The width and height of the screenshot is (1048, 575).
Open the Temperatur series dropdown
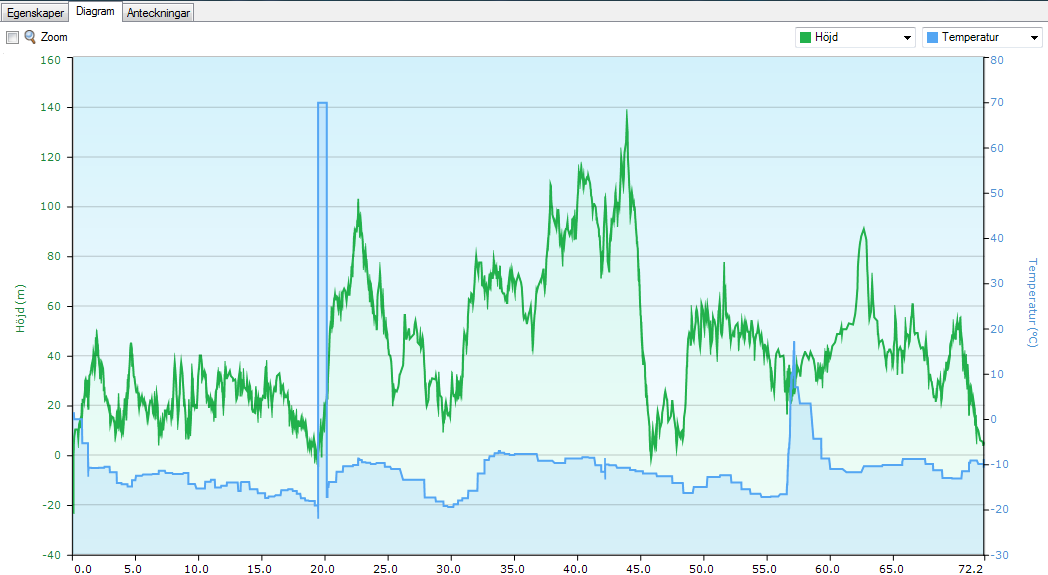click(x=982, y=37)
